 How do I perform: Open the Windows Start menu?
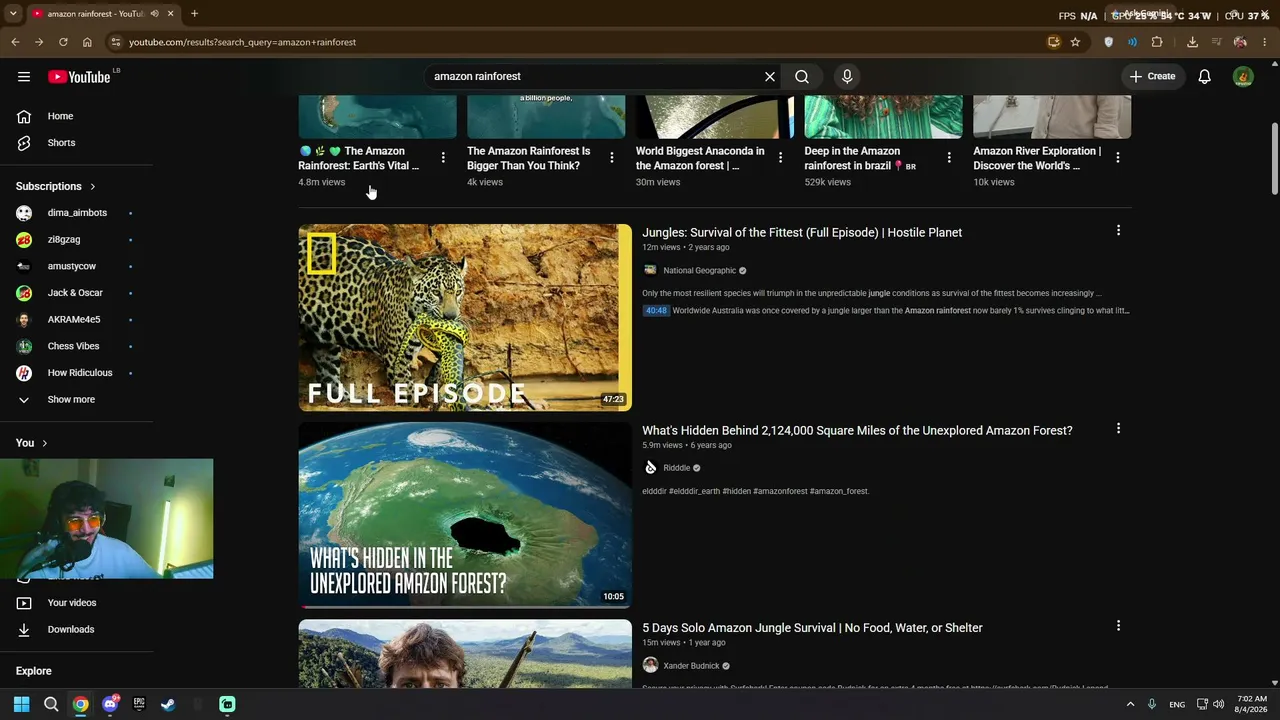coord(22,704)
